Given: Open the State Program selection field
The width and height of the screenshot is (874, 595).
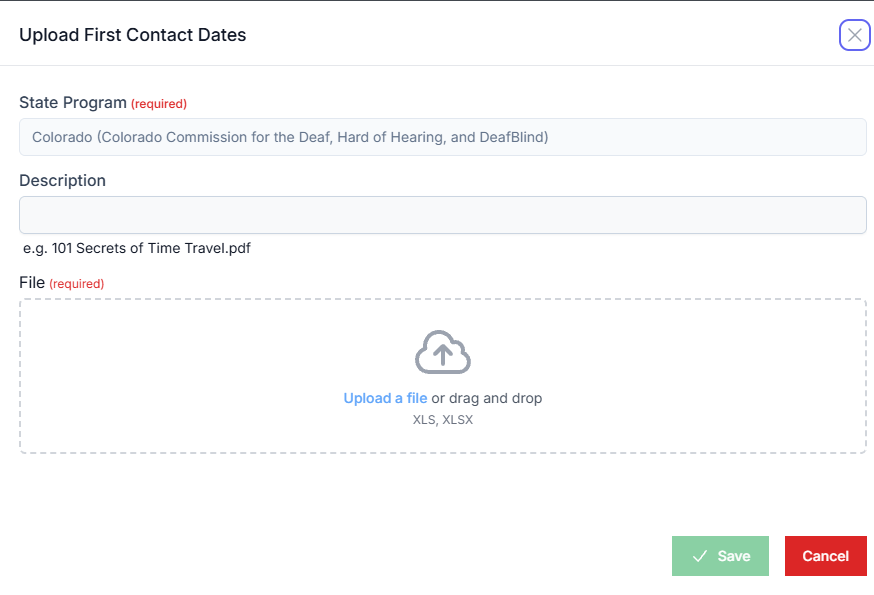Looking at the screenshot, I should 443,137.
